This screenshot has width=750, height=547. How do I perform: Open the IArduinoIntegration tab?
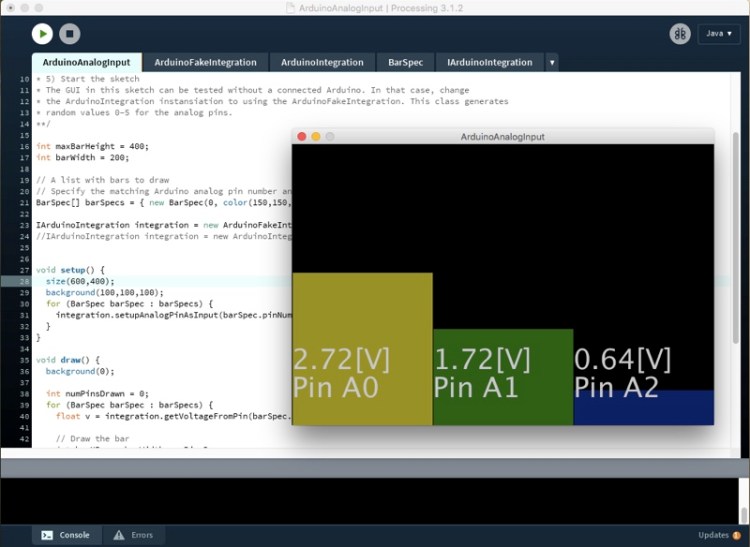point(490,62)
